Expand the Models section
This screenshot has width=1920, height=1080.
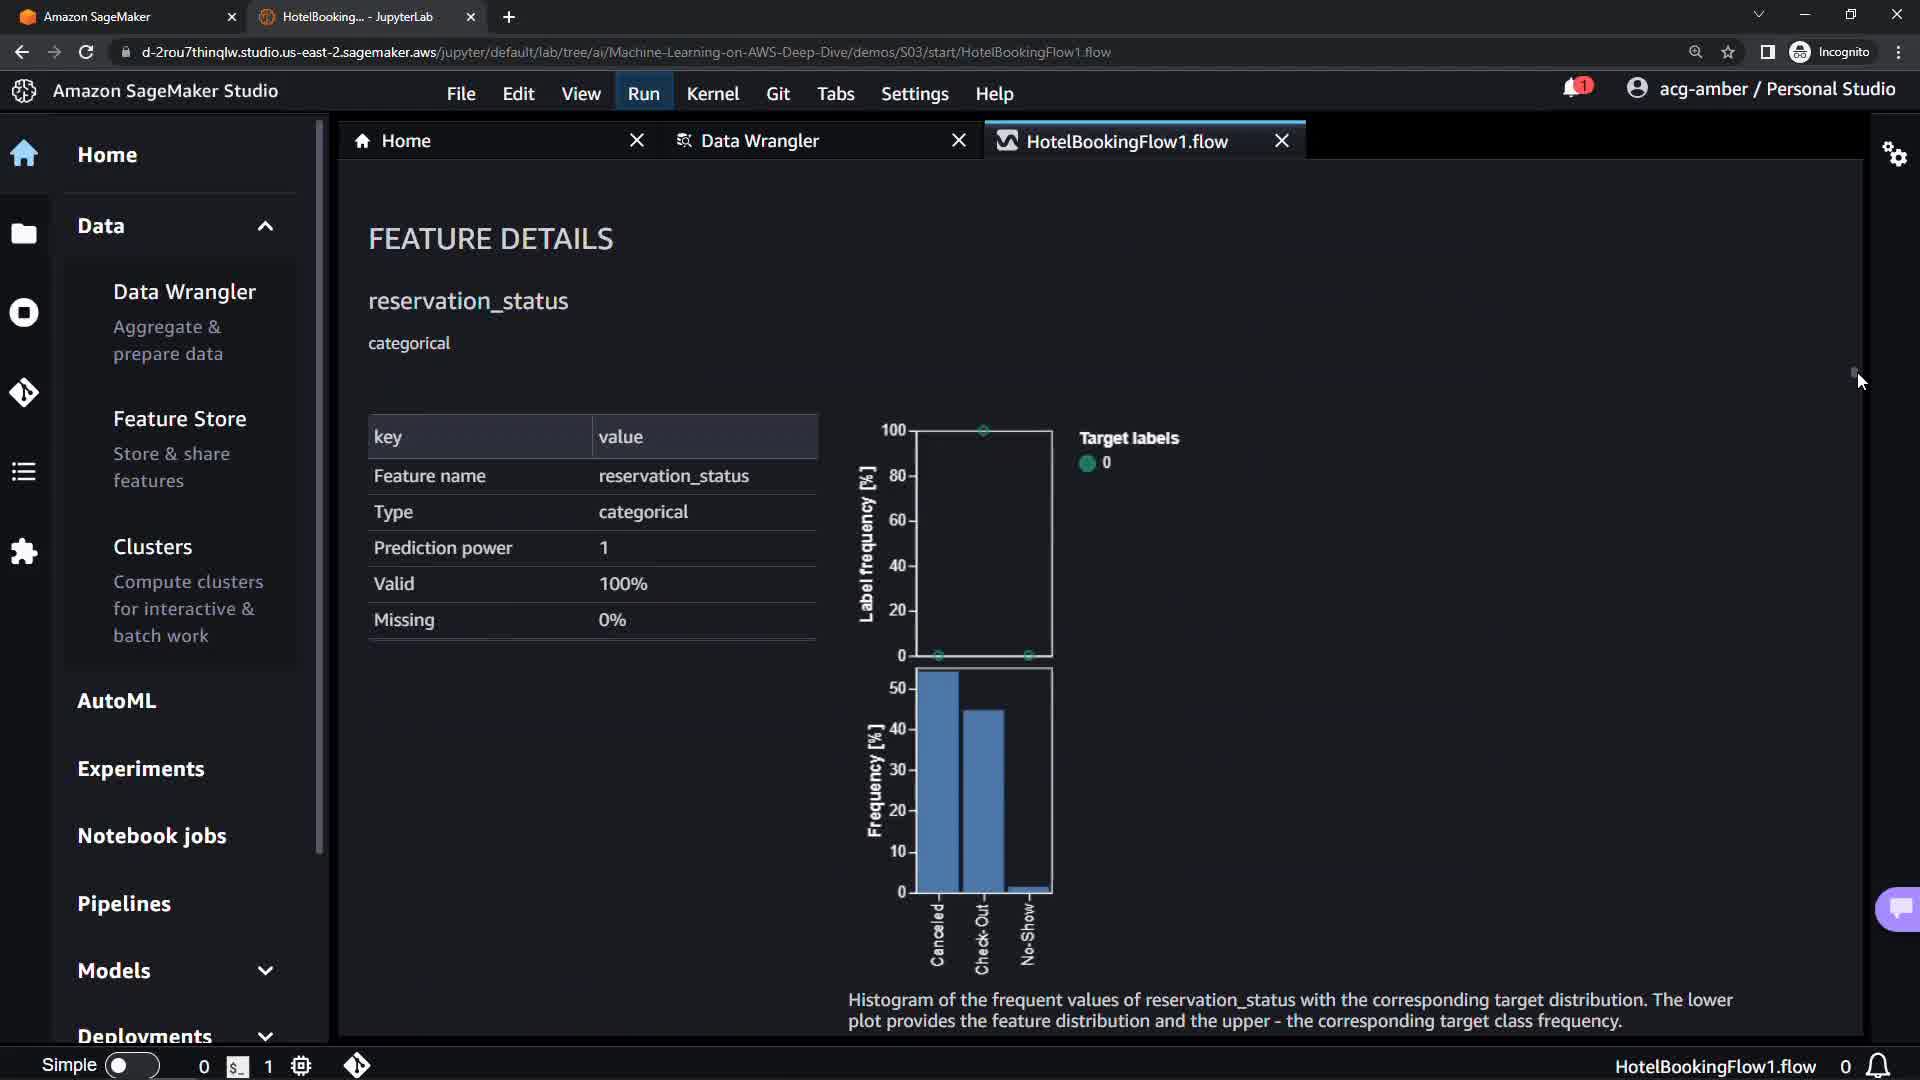point(265,971)
